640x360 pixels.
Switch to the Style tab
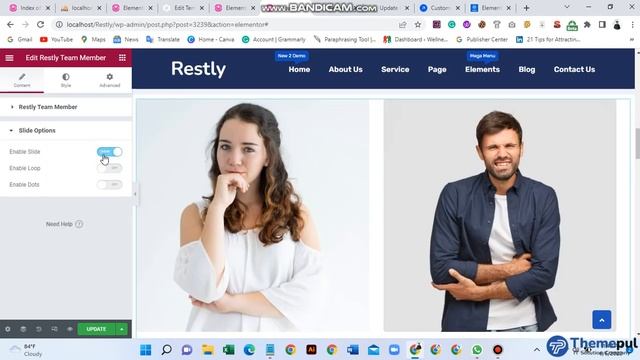[66, 80]
